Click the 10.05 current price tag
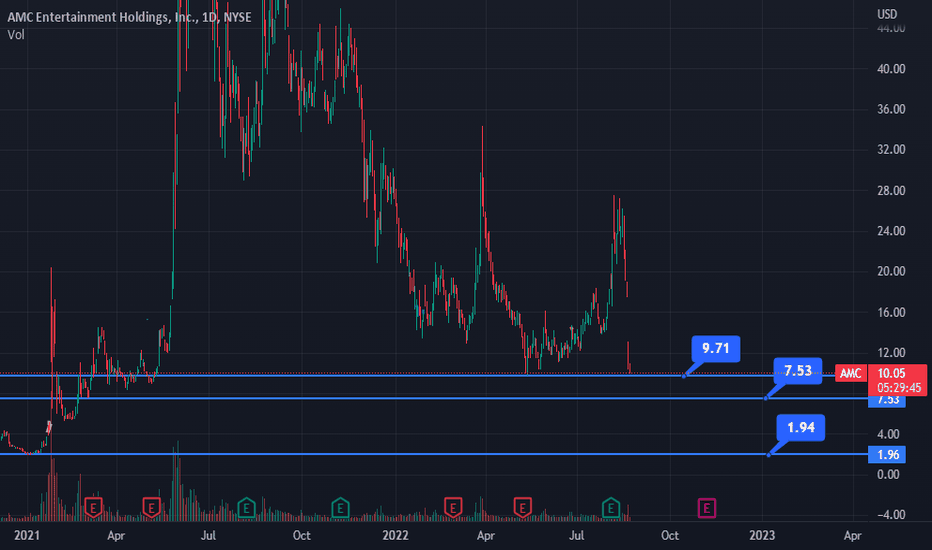The height and width of the screenshot is (550, 932). point(891,373)
